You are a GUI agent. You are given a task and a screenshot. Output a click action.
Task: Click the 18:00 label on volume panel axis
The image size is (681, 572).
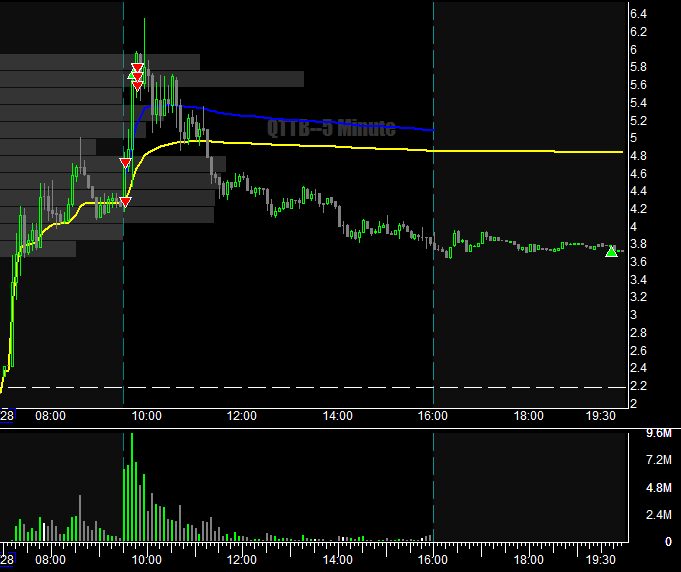529,560
